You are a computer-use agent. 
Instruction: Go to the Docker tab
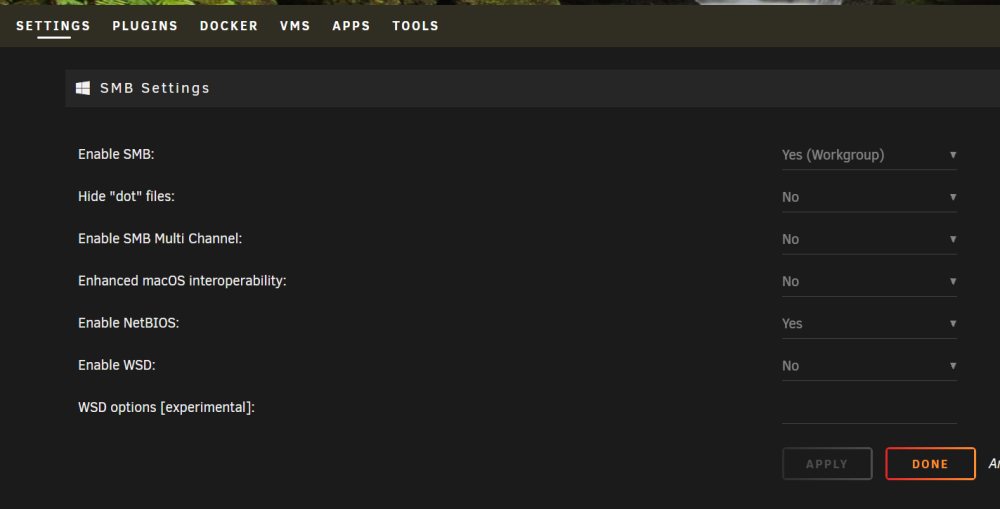(x=229, y=26)
